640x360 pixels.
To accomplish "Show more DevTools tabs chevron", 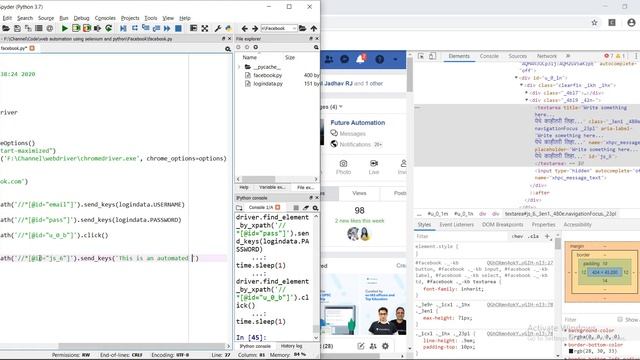I will pos(568,56).
